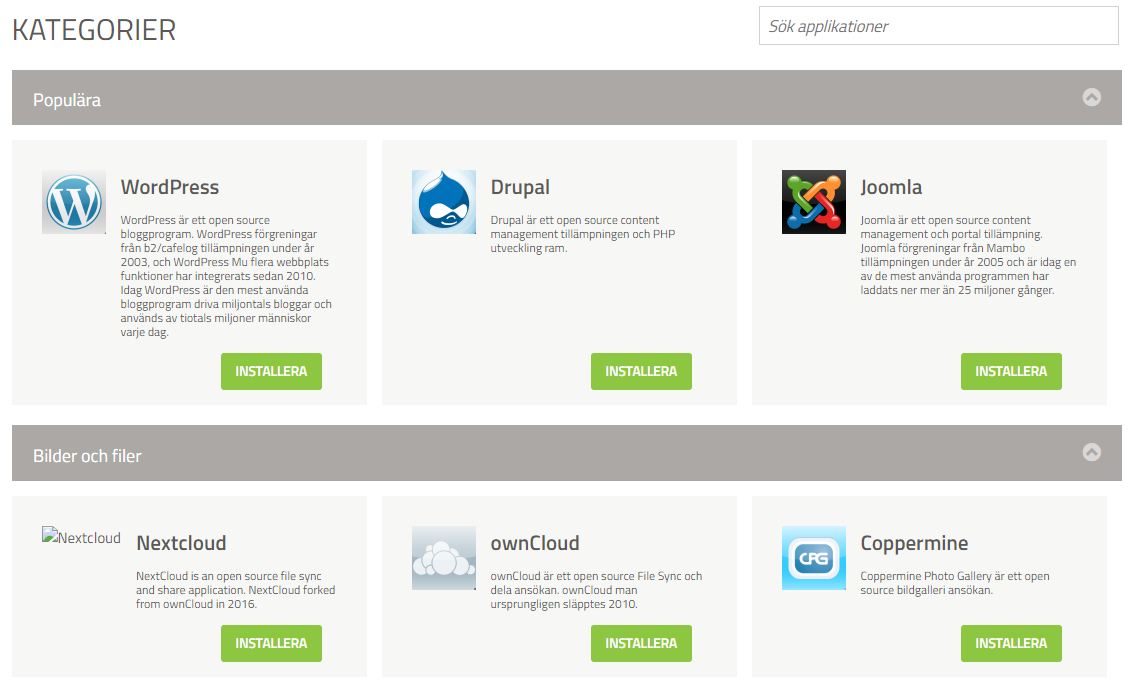
Task: Open the WordPress title link
Action: click(x=170, y=188)
